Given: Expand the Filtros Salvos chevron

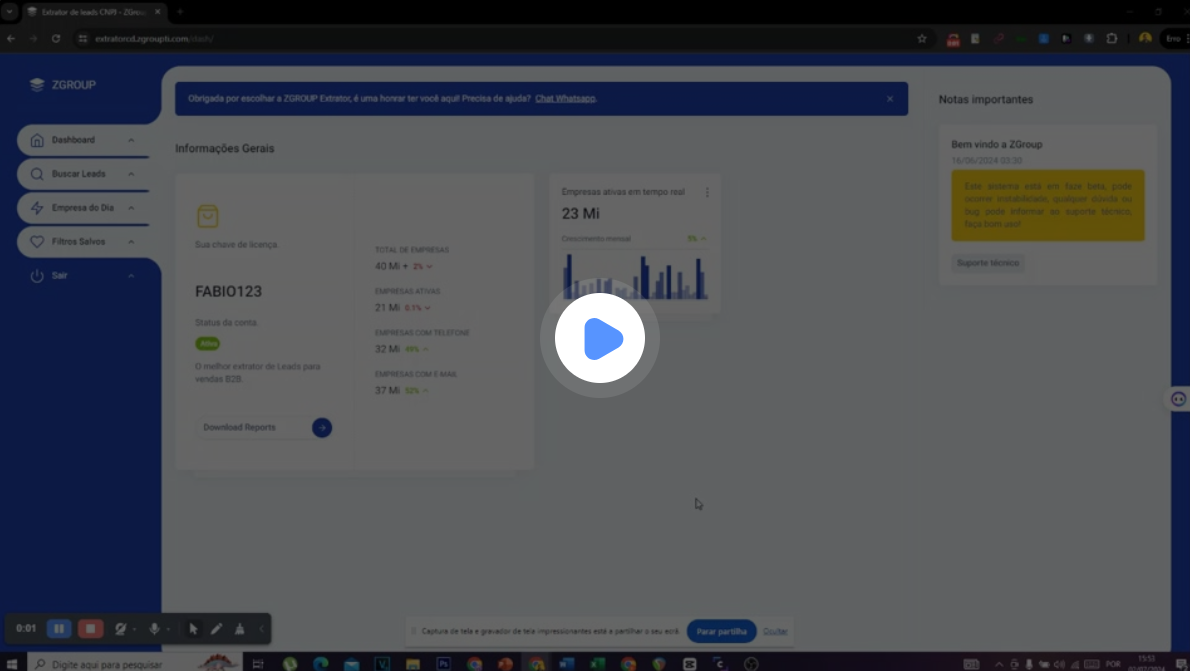Looking at the screenshot, I should pyautogui.click(x=131, y=242).
